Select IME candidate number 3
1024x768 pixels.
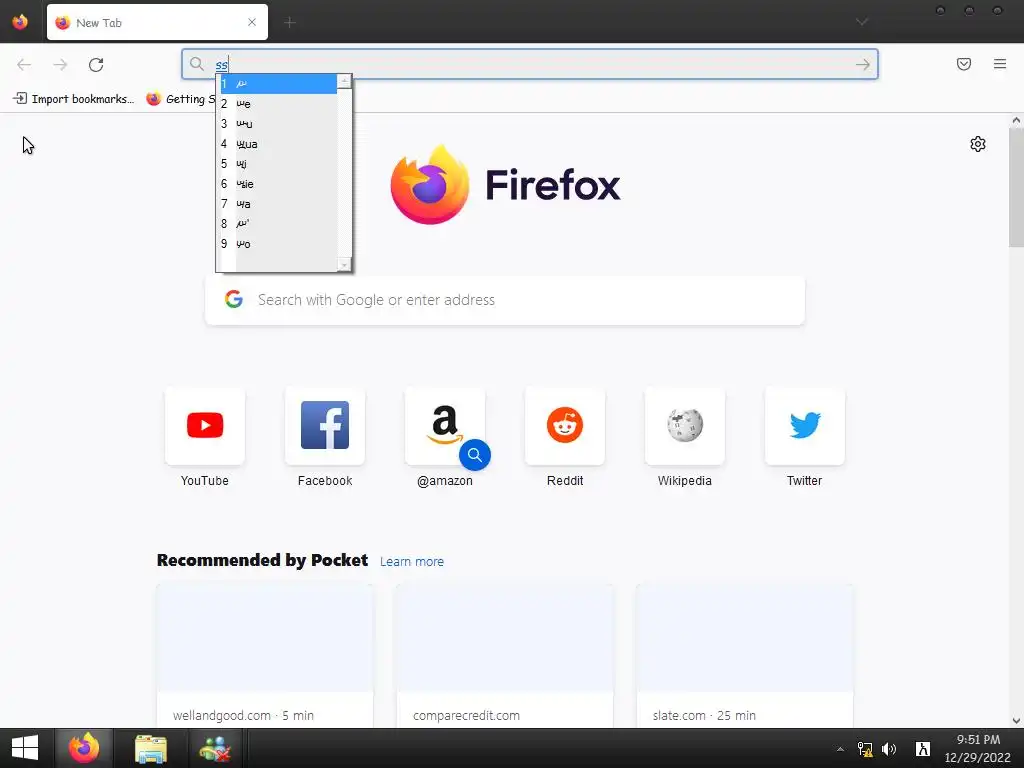coord(278,123)
